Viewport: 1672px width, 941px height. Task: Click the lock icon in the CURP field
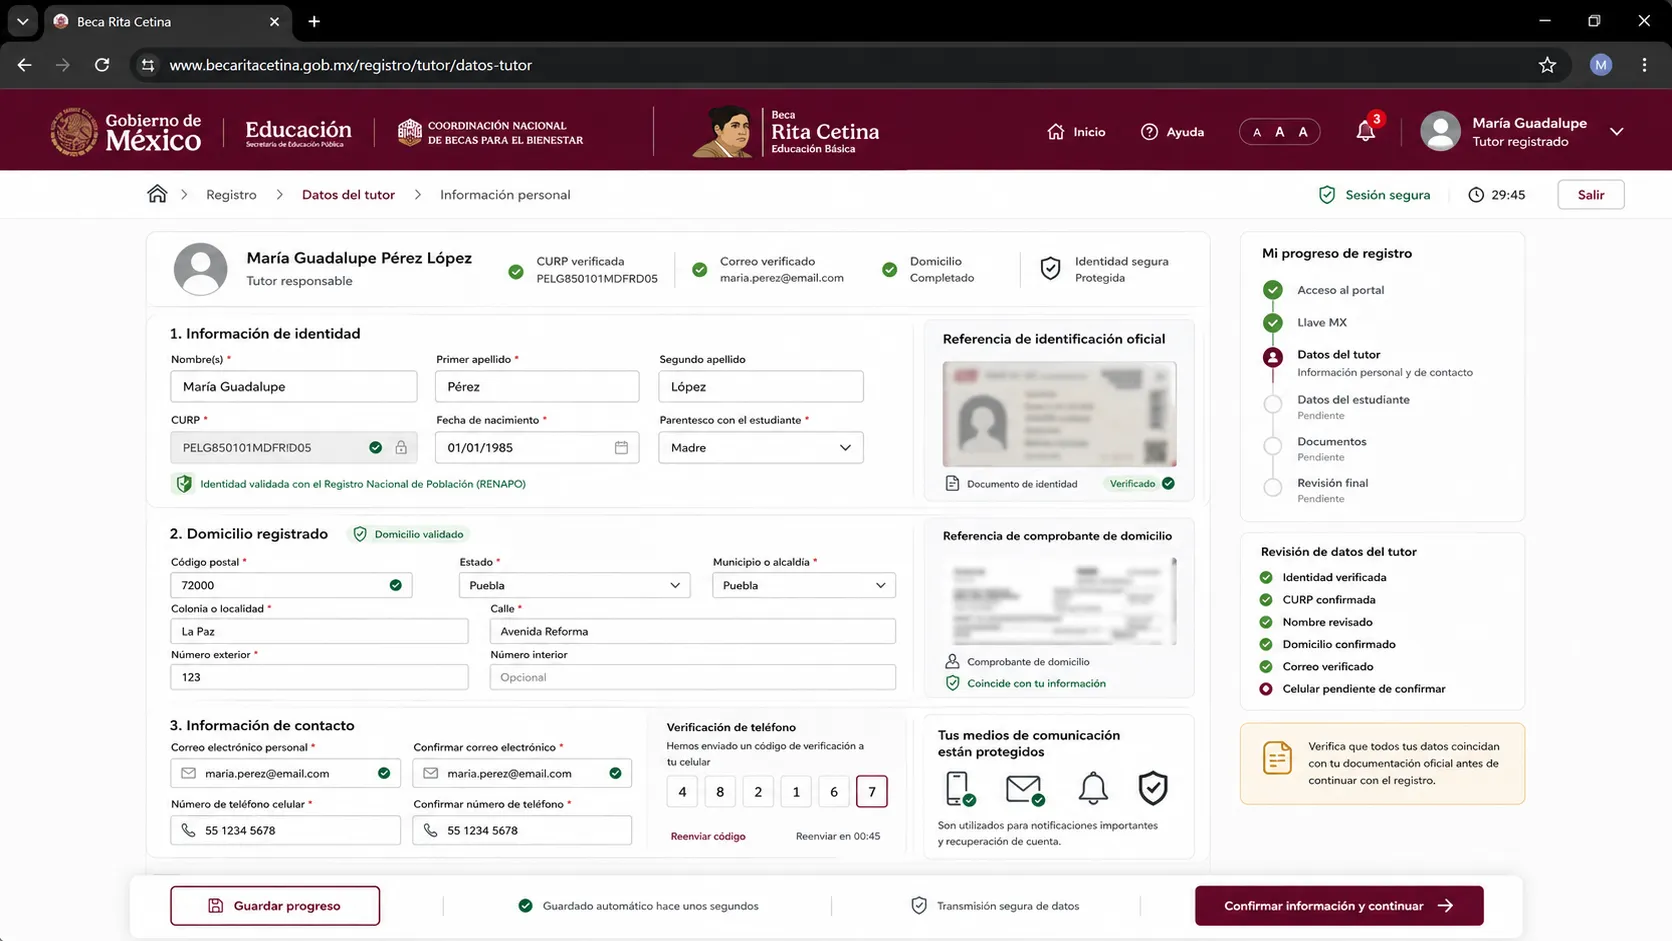tap(401, 447)
